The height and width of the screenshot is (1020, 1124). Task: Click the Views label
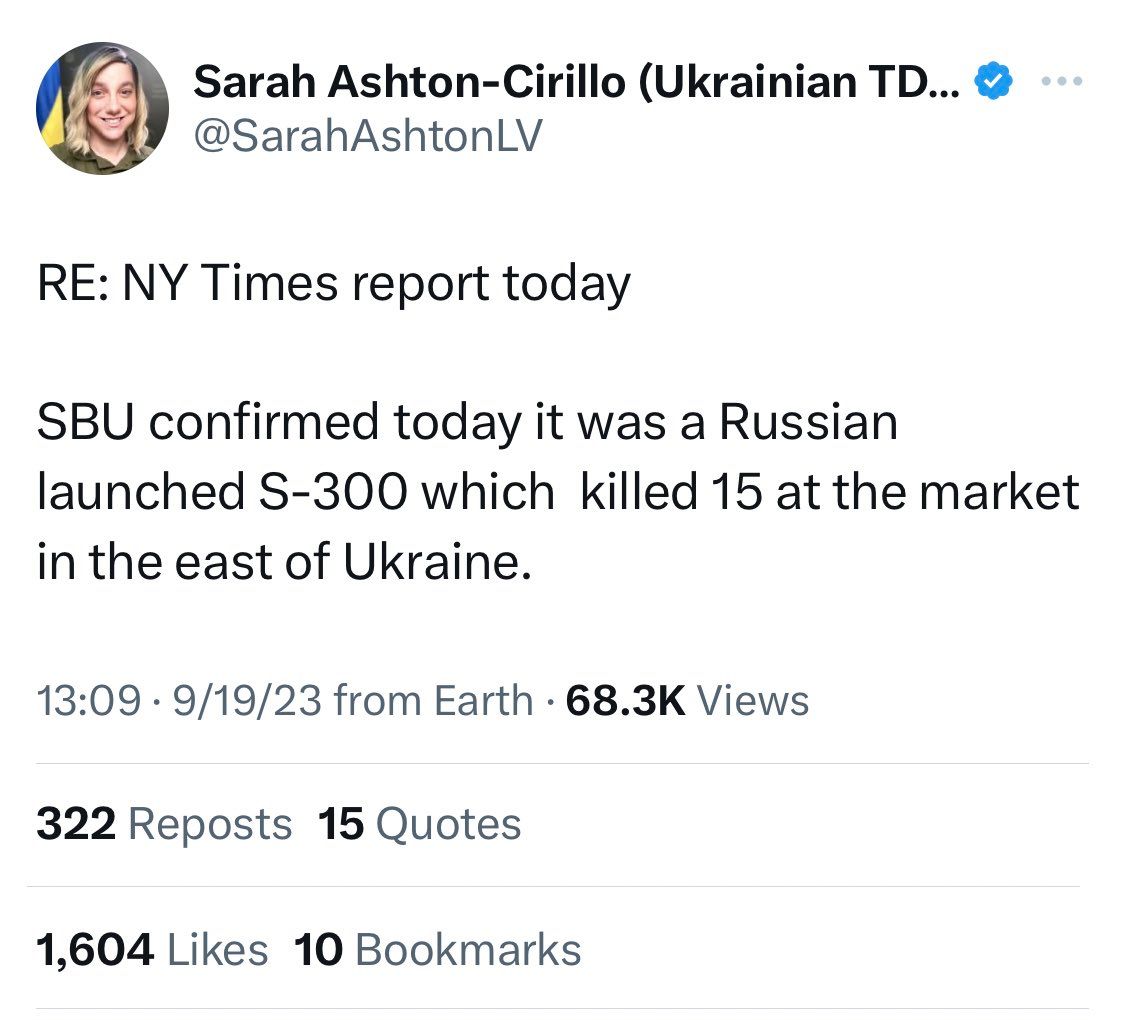[x=757, y=700]
